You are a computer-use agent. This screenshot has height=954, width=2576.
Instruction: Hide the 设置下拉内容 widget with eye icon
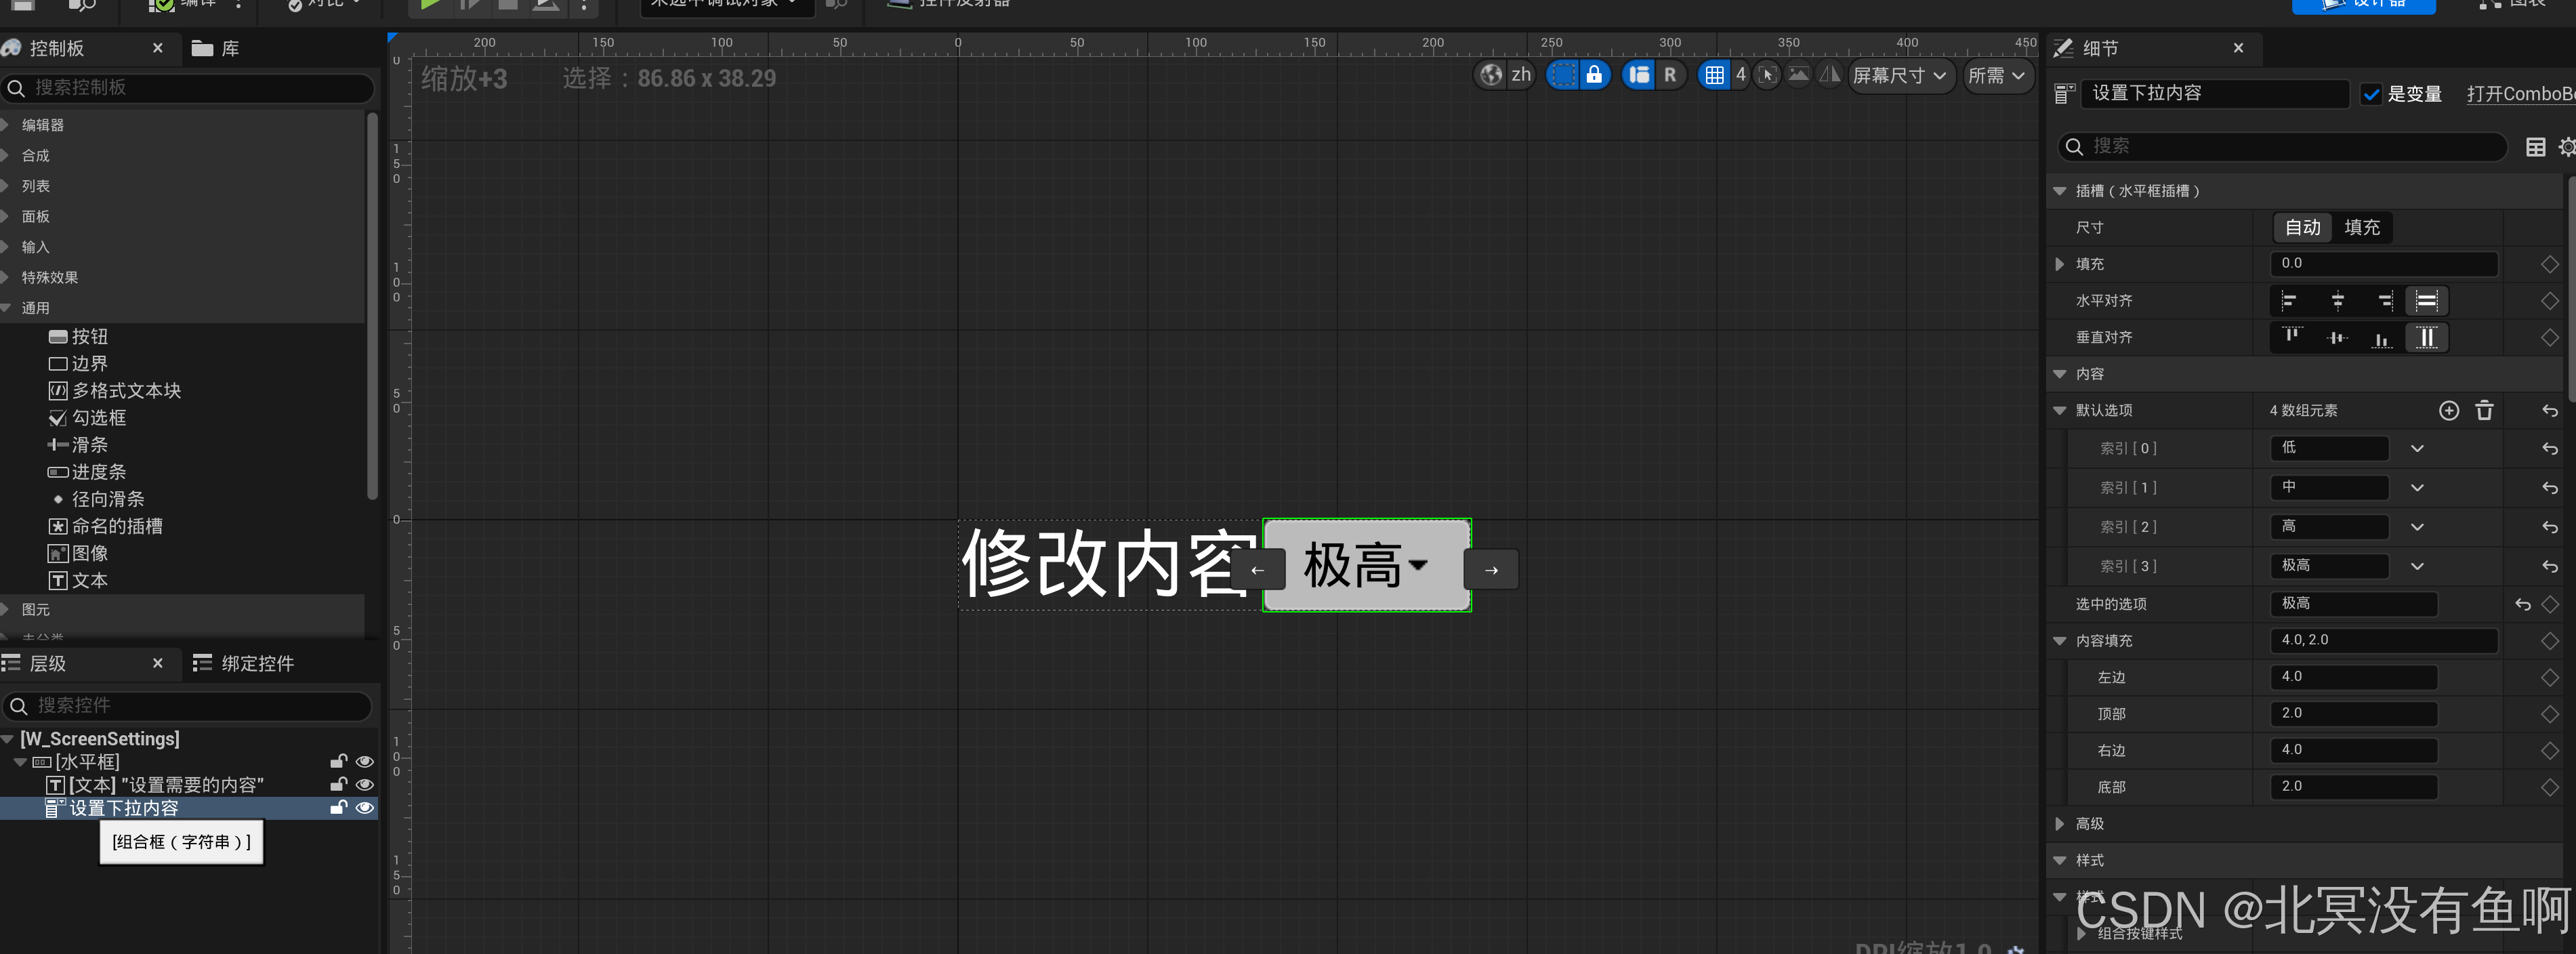pyautogui.click(x=365, y=808)
